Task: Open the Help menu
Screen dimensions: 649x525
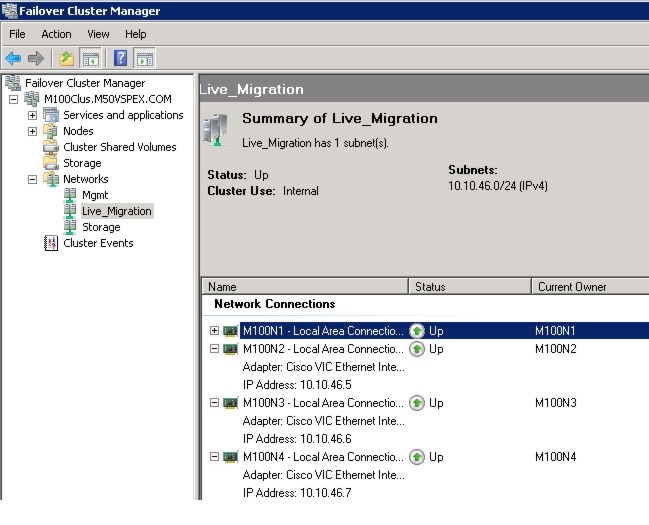Action: coord(136,34)
